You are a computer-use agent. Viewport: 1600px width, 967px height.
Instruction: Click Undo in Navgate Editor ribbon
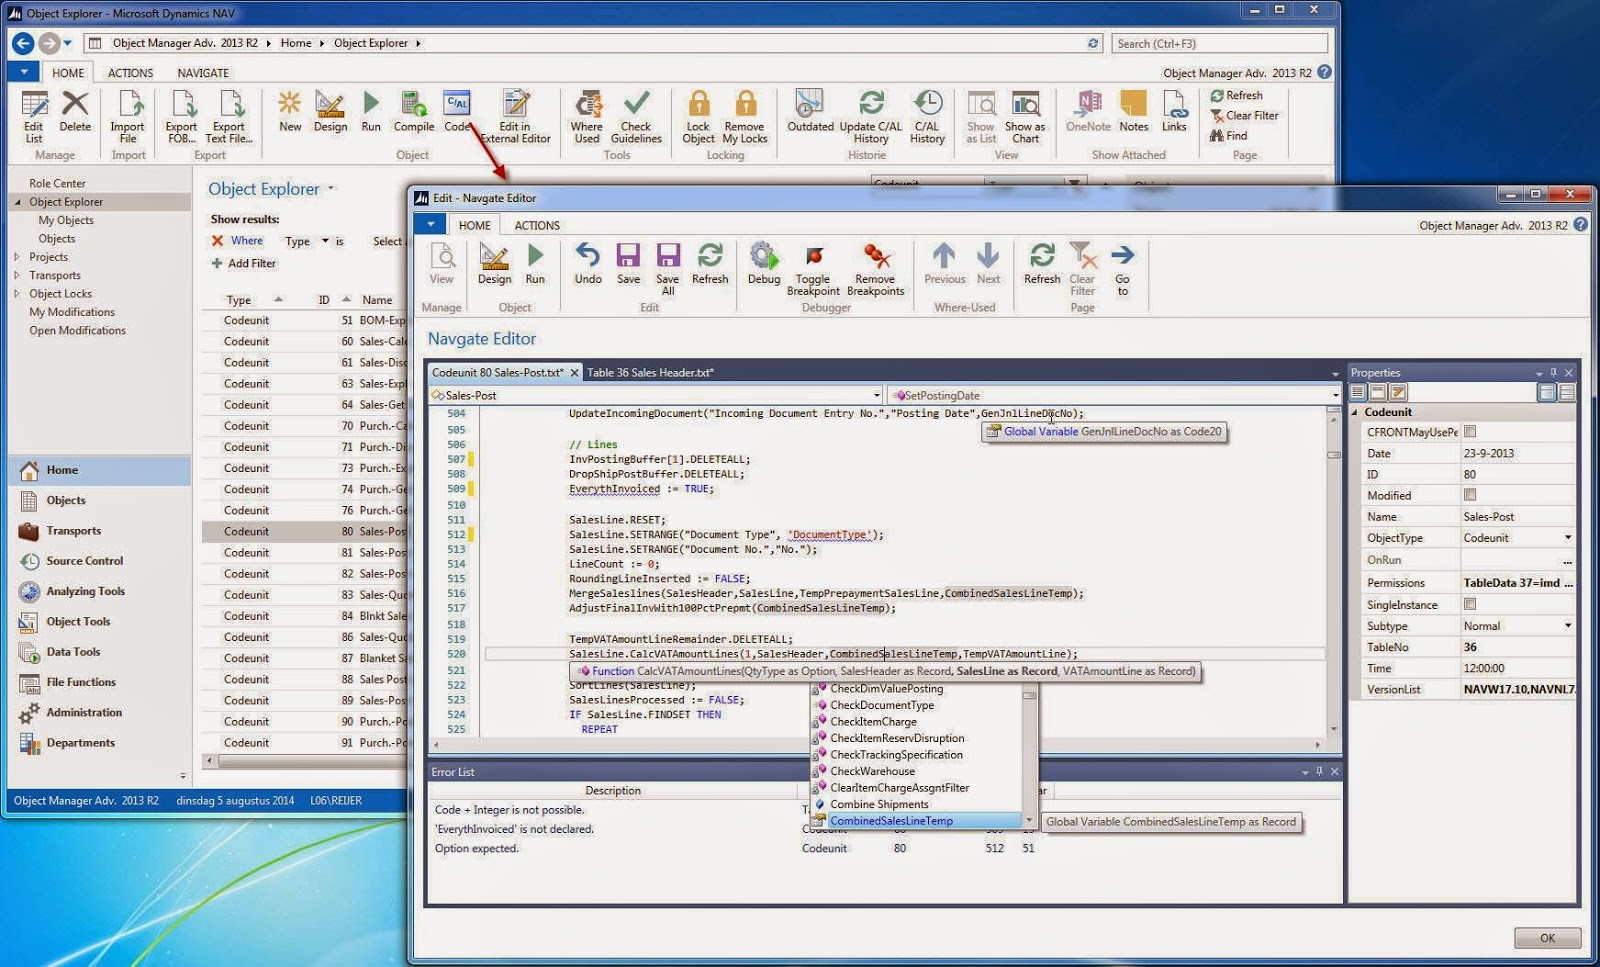pyautogui.click(x=588, y=264)
